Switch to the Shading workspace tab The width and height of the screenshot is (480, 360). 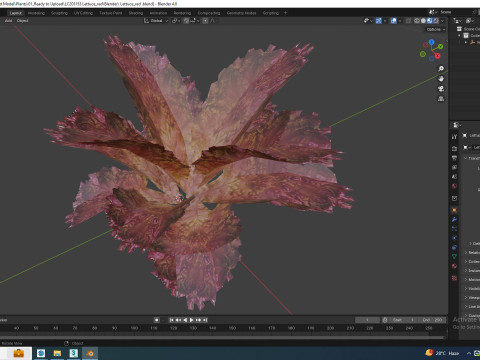136,13
